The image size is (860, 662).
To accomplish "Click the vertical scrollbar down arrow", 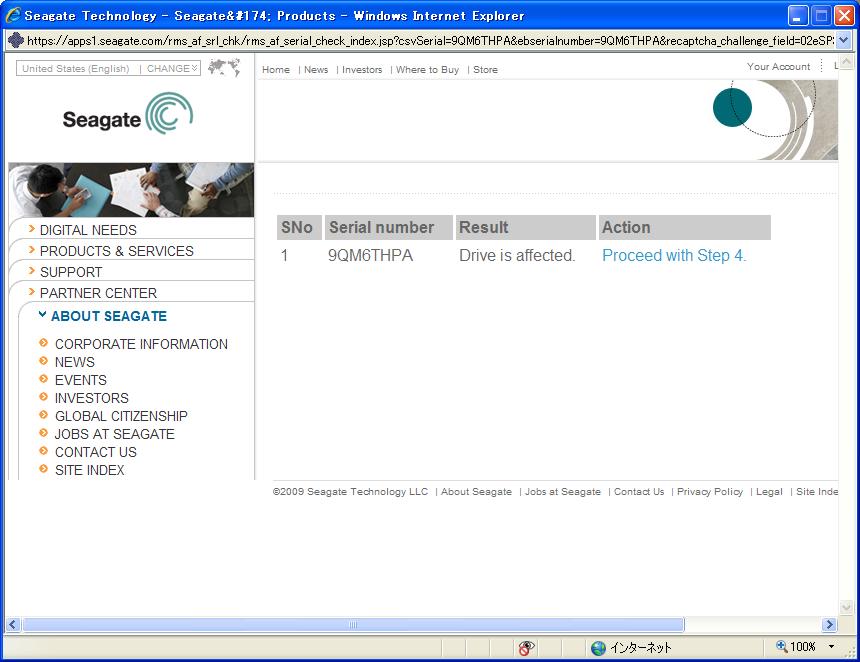I will point(846,607).
